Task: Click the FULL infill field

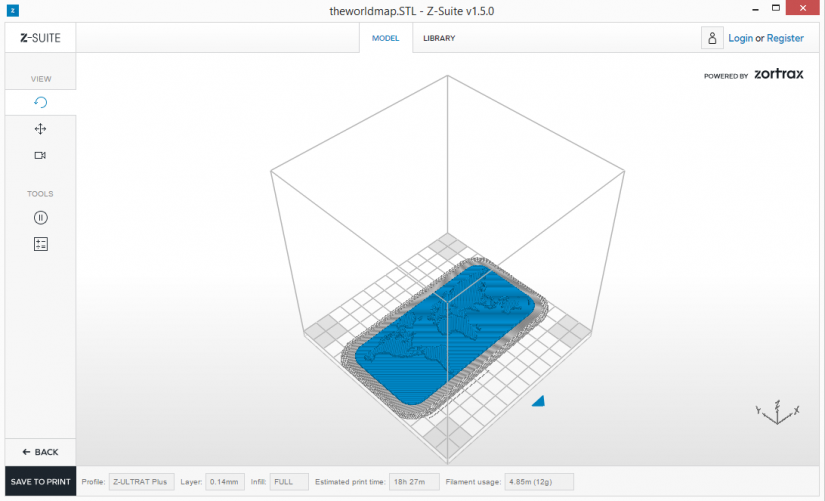Action: [289, 482]
